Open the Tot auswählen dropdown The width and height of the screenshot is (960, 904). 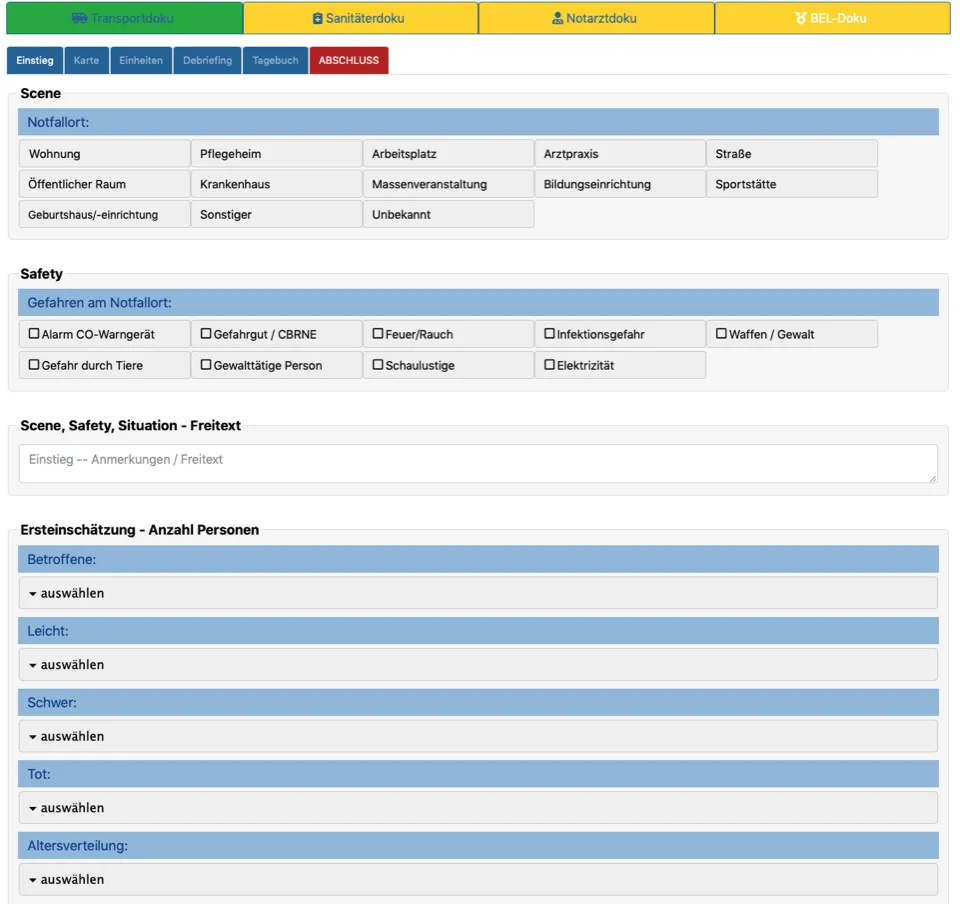click(x=478, y=808)
